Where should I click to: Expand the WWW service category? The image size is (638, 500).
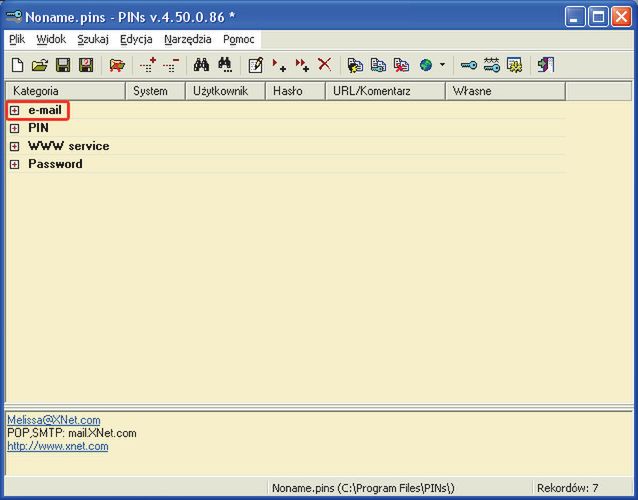(15, 146)
